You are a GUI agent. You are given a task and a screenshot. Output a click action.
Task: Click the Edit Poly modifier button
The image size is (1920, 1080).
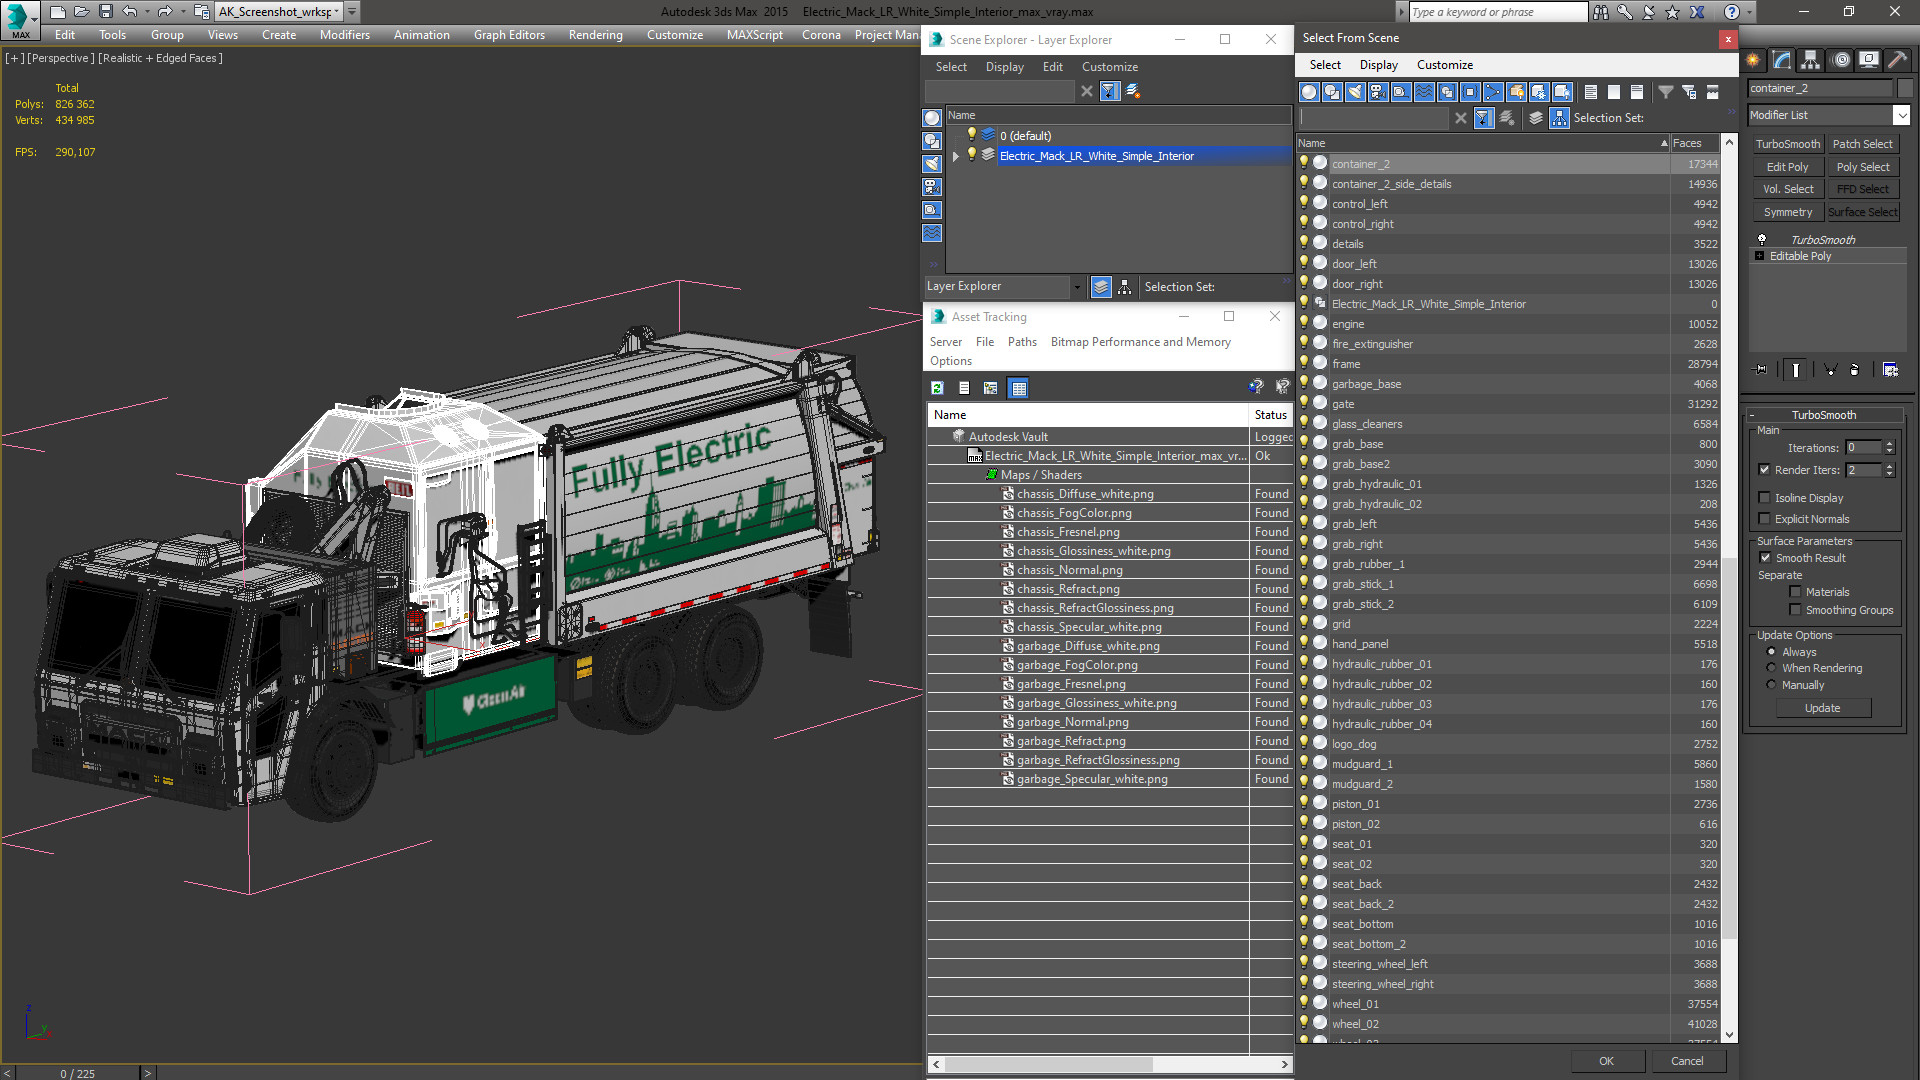coord(1787,167)
